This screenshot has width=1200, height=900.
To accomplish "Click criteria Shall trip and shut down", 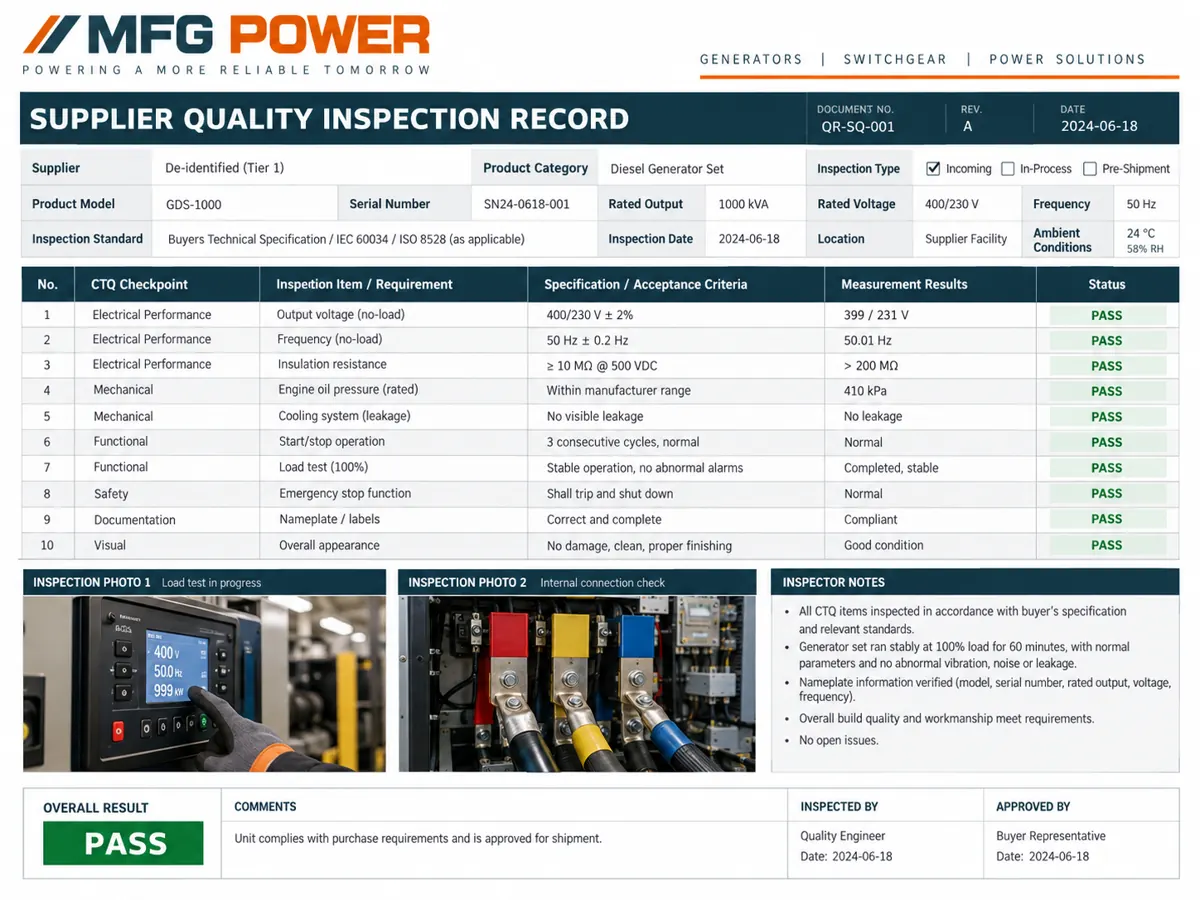I will click(x=610, y=494).
